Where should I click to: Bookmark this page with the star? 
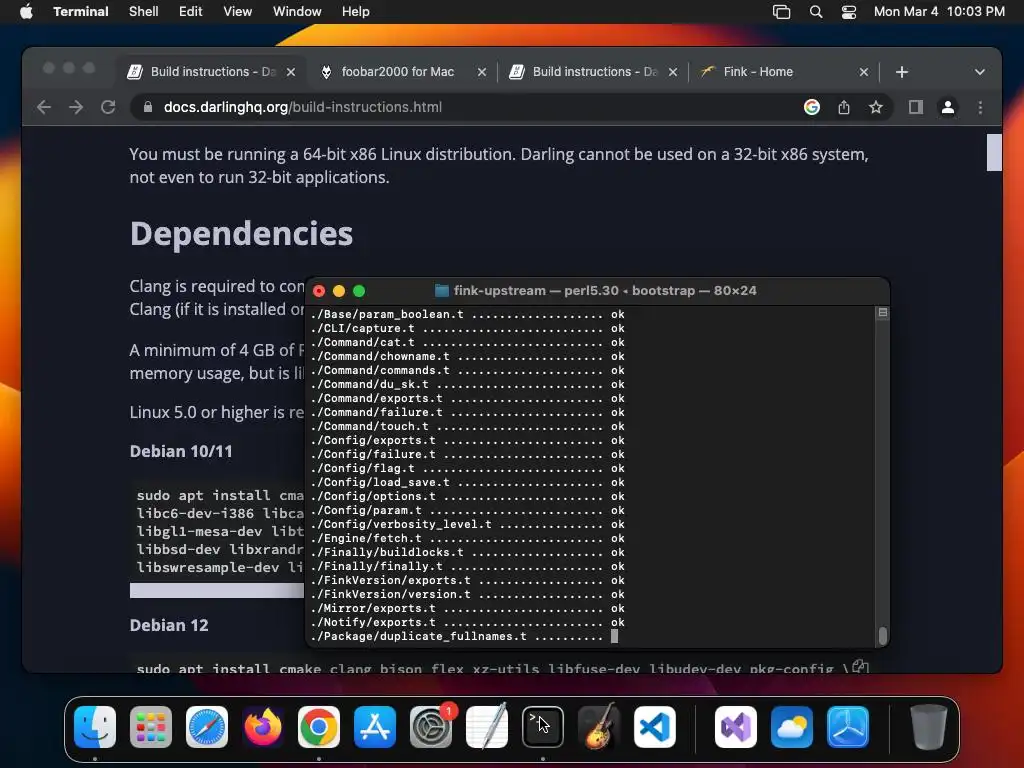point(876,107)
